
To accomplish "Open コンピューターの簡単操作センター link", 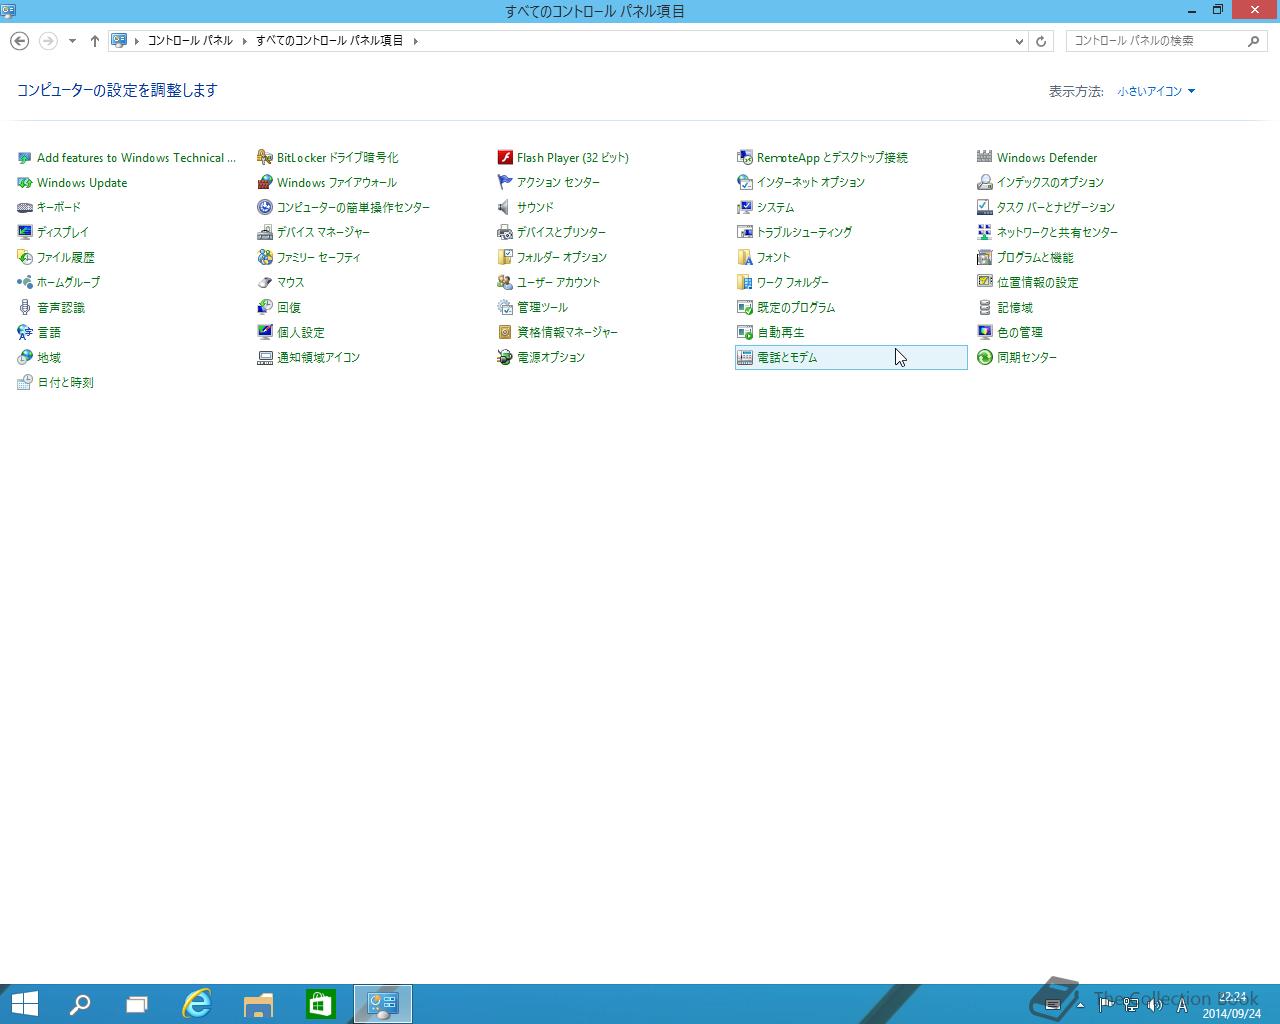I will click(x=353, y=207).
